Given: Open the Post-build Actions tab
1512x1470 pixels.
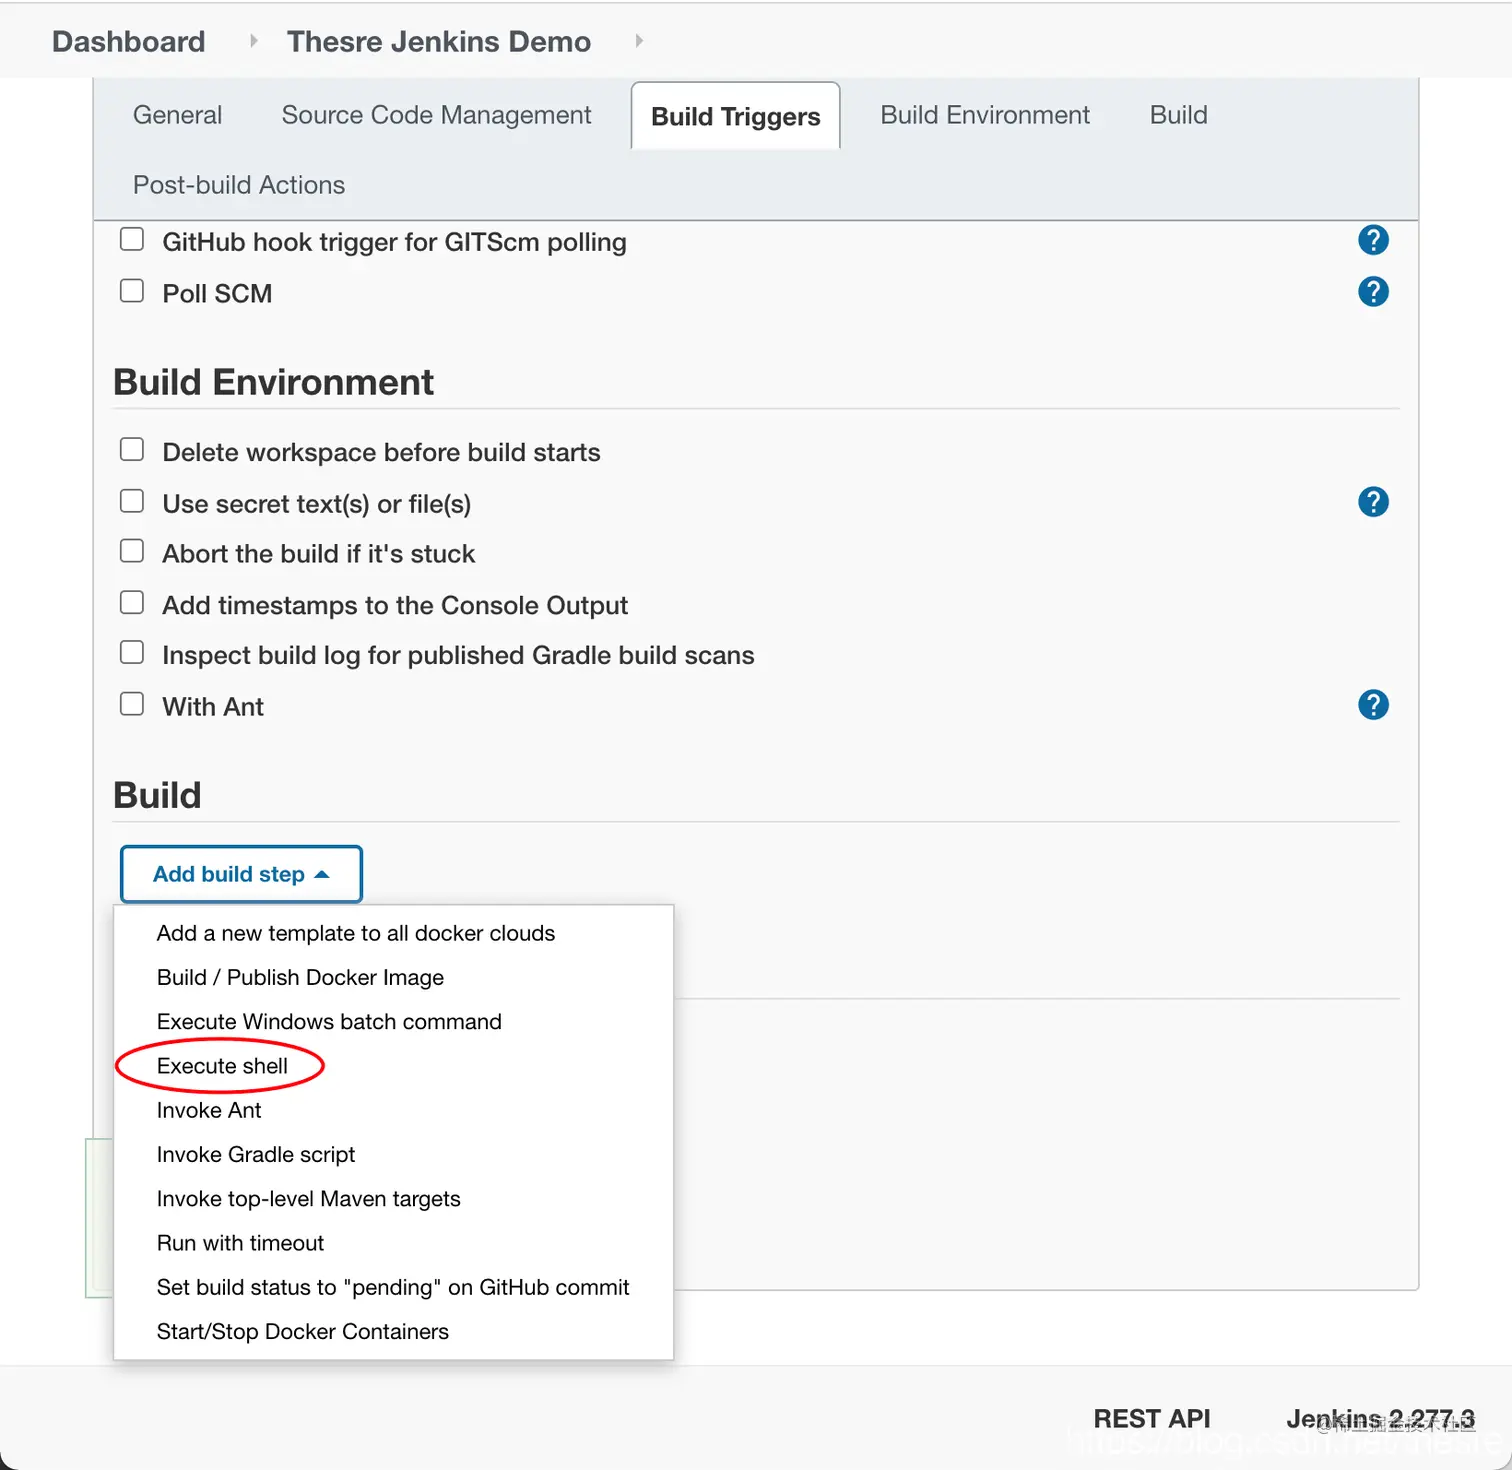Looking at the screenshot, I should (239, 185).
